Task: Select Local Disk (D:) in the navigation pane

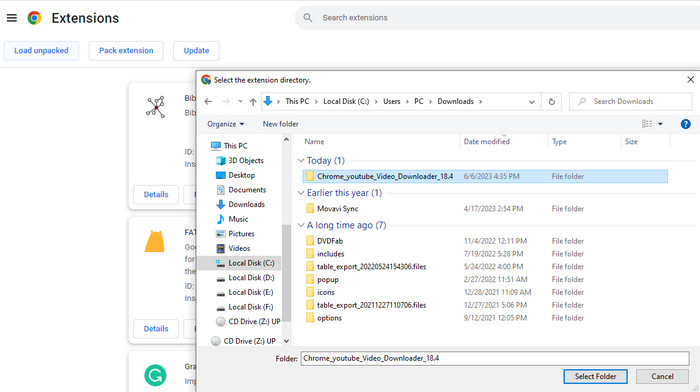Action: pyautogui.click(x=251, y=278)
